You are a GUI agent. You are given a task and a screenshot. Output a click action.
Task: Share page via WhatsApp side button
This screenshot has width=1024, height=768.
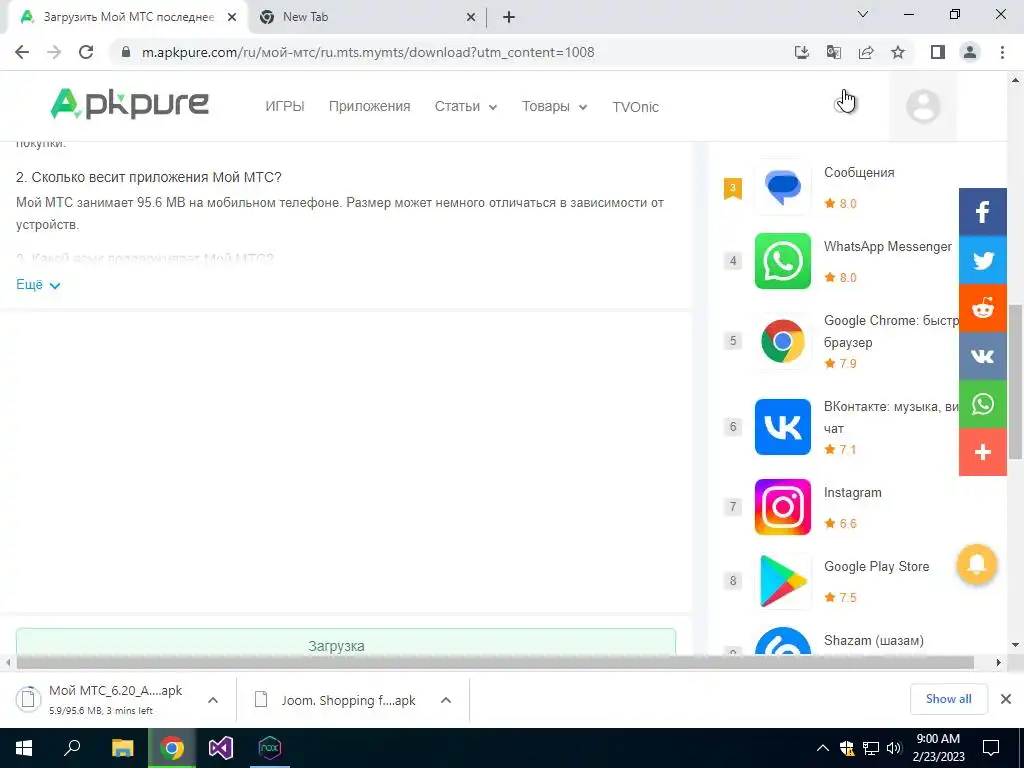click(983, 404)
